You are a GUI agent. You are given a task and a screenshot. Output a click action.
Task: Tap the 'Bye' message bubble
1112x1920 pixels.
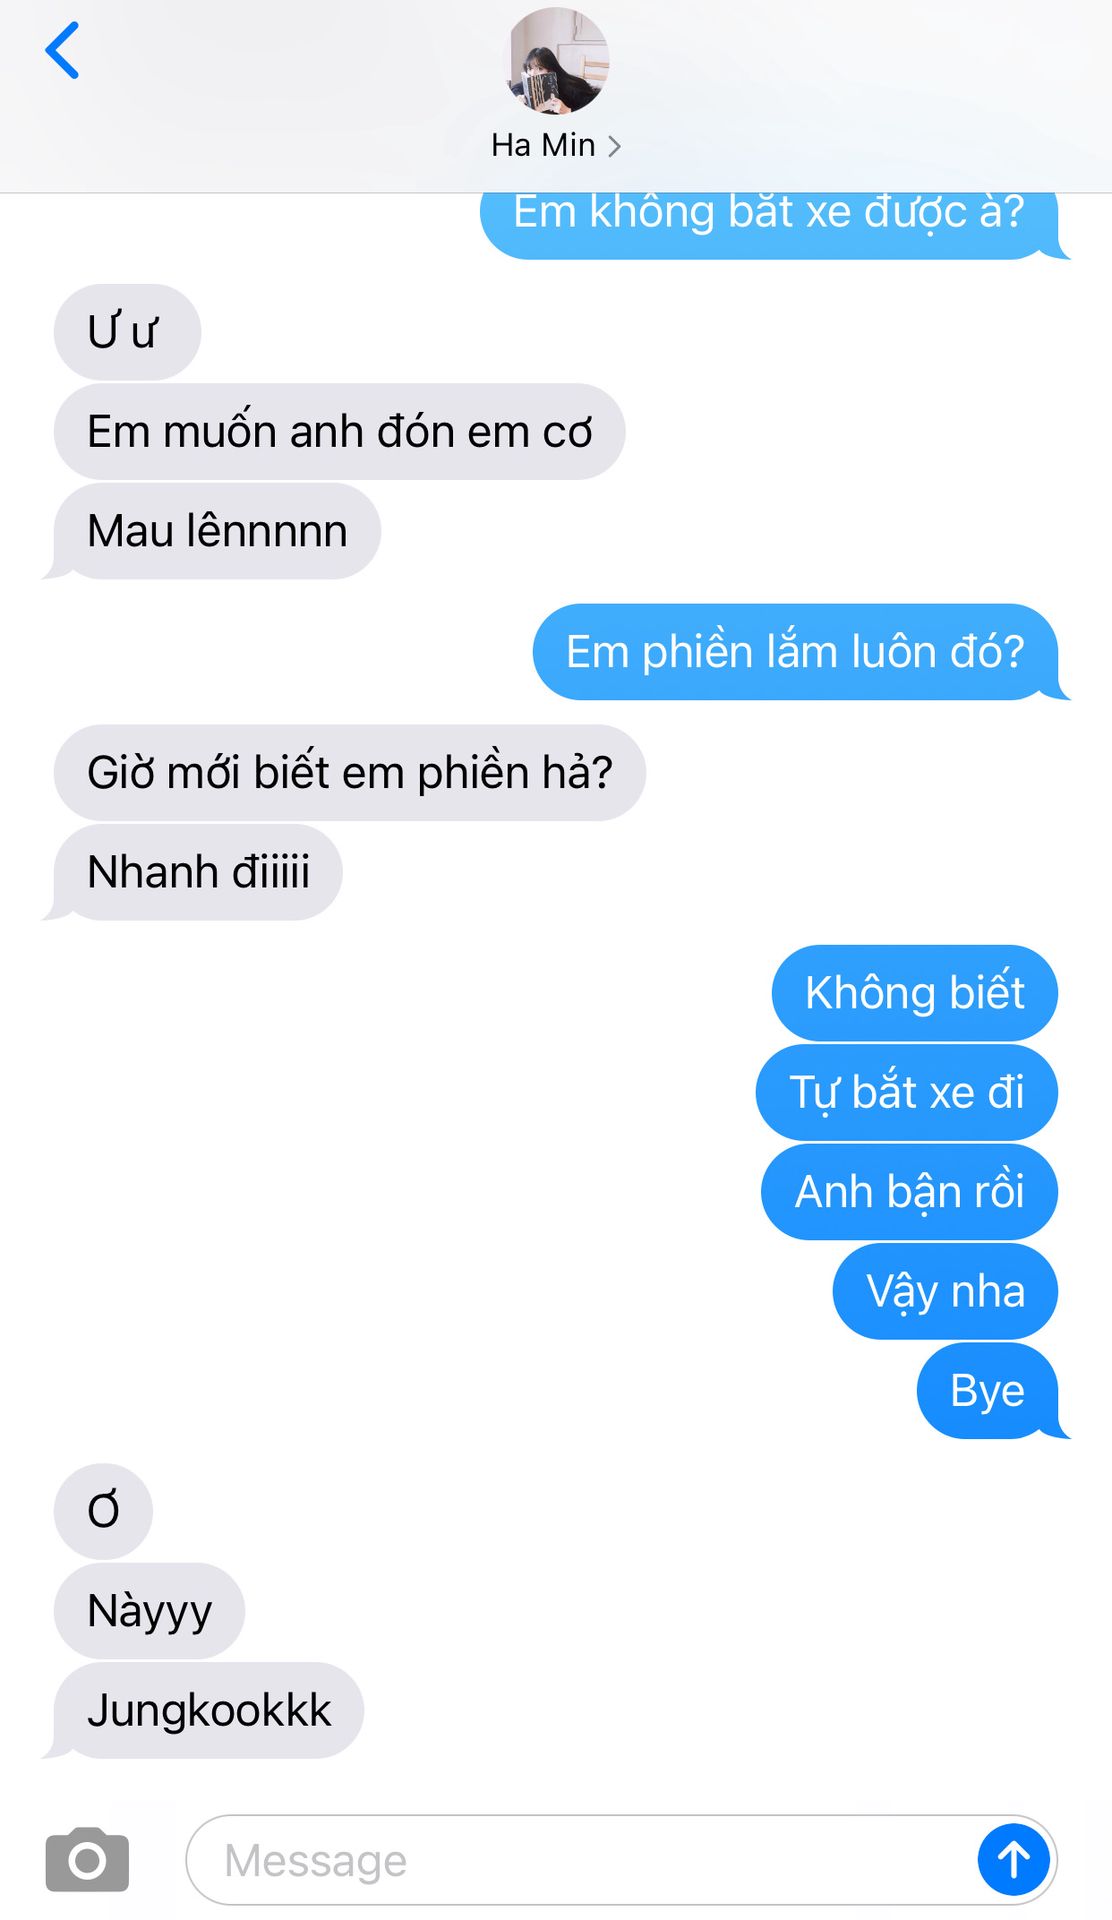(x=992, y=1390)
